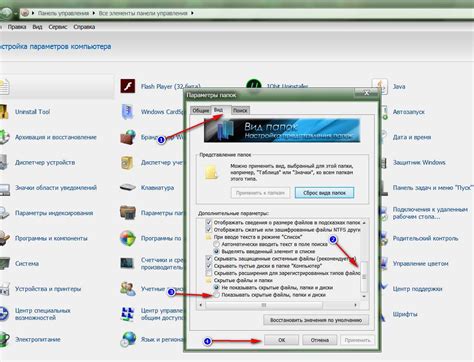Click the indexing options icon (Параметры индексирования)

4,213
